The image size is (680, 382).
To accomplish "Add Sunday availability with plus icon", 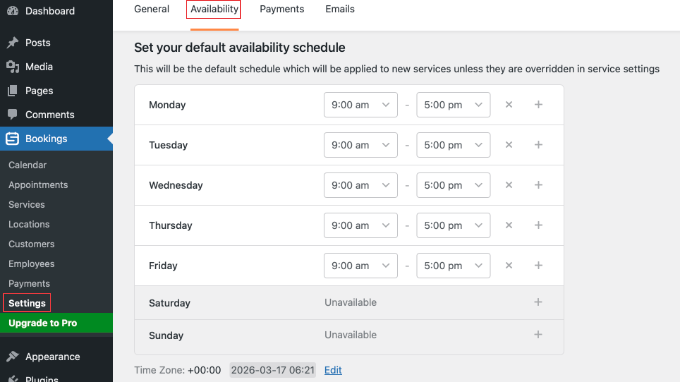I will click(x=538, y=335).
